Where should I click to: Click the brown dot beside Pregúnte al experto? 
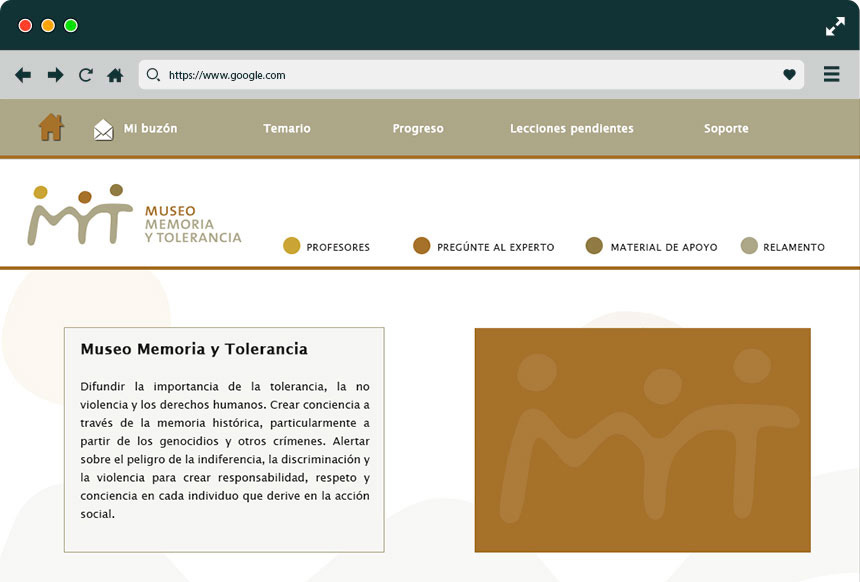click(x=422, y=246)
